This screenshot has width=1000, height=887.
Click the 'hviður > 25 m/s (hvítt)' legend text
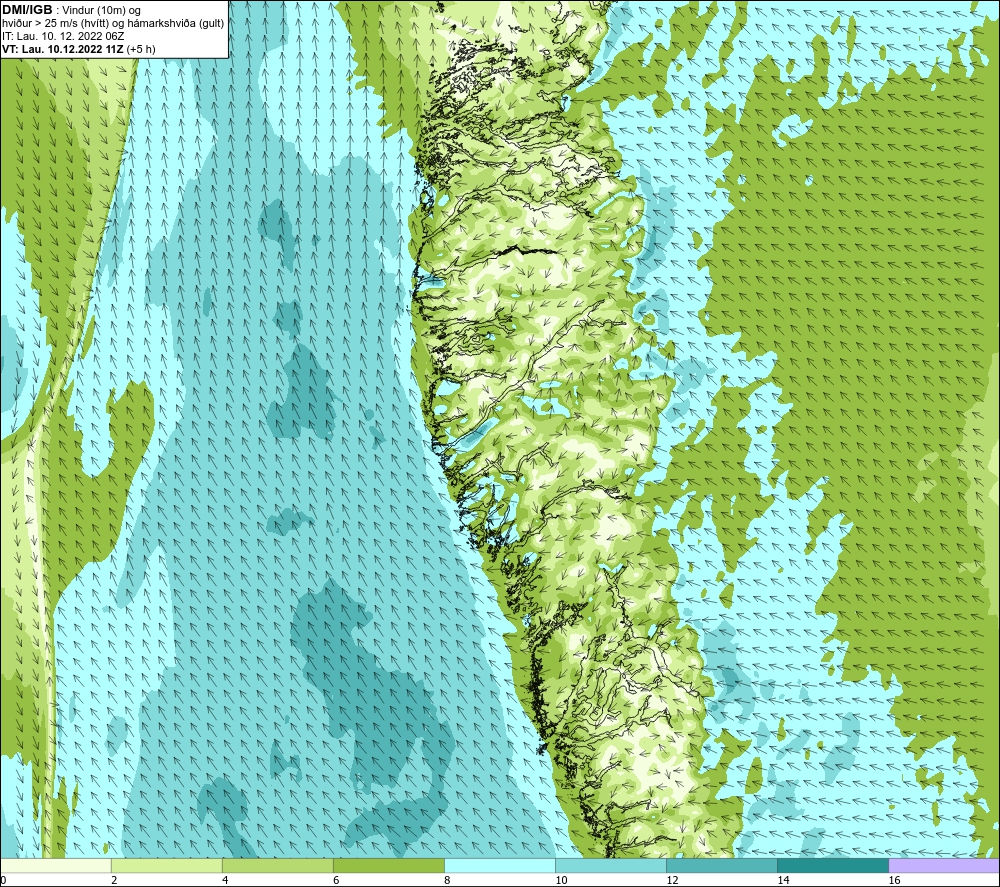[x=55, y=24]
